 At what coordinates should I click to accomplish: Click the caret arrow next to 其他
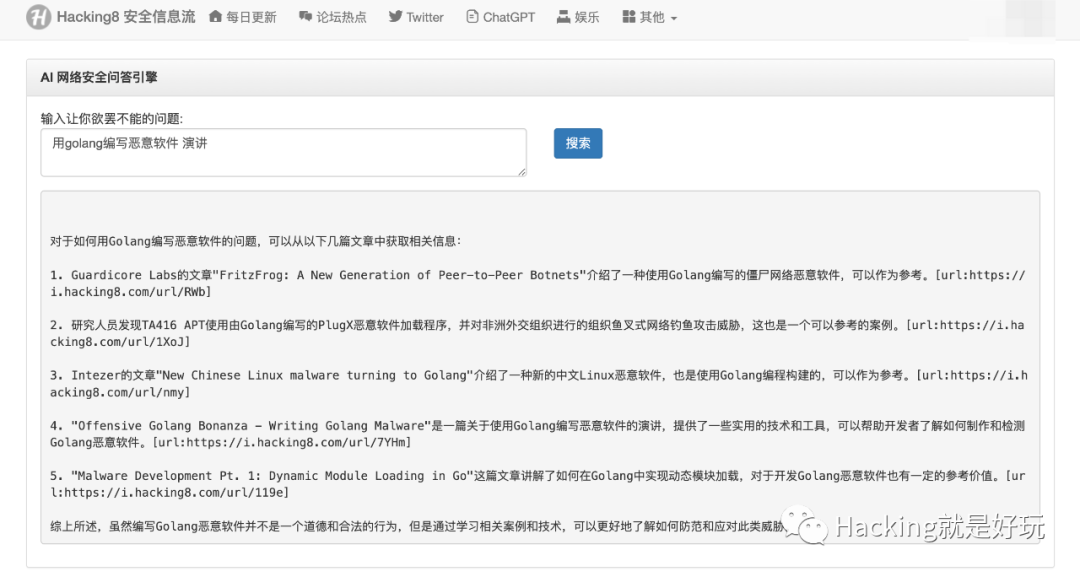tap(674, 19)
